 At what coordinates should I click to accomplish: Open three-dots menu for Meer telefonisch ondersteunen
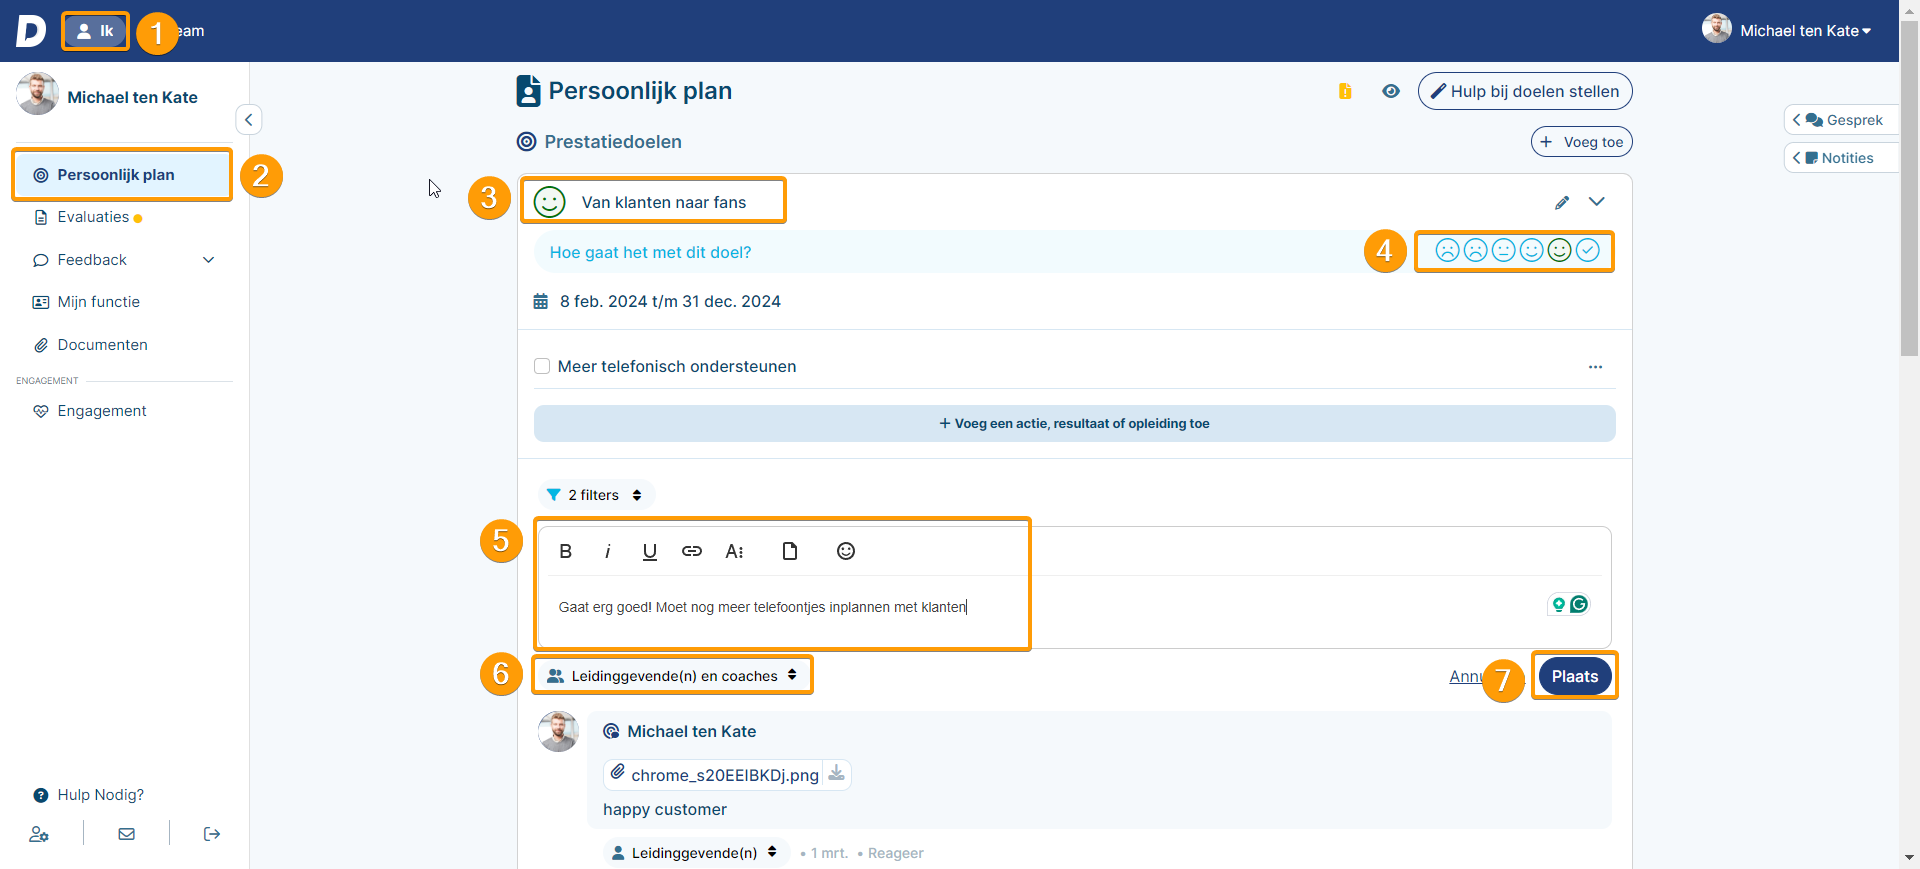pos(1595,367)
